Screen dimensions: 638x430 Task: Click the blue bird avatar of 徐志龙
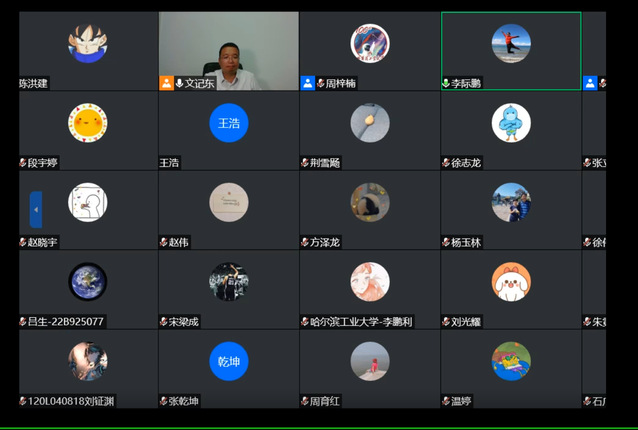click(511, 123)
